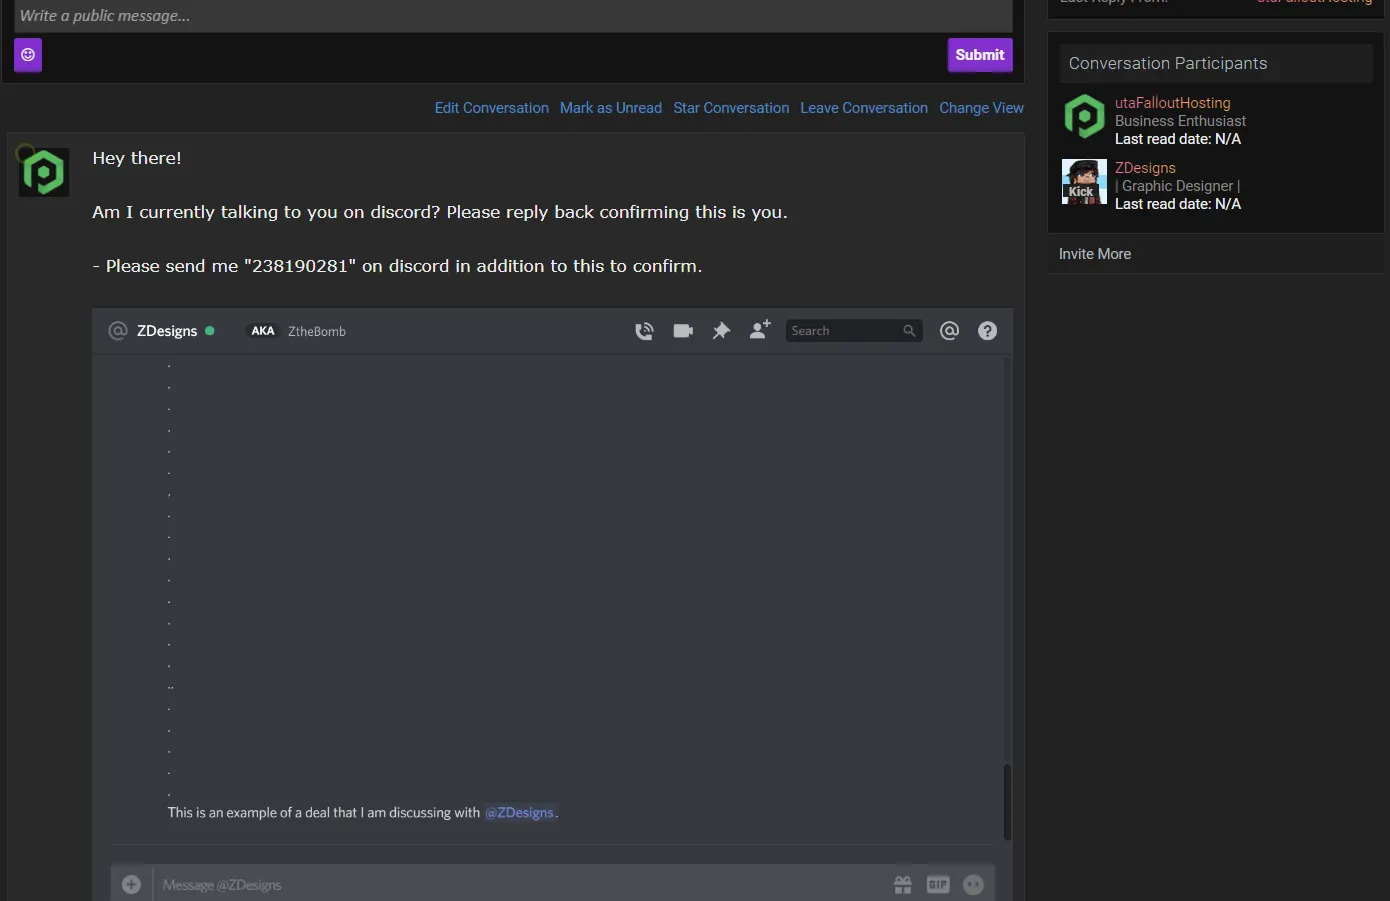Viewport: 1390px width, 901px height.
Task: Focus the public message text box
Action: (515, 16)
